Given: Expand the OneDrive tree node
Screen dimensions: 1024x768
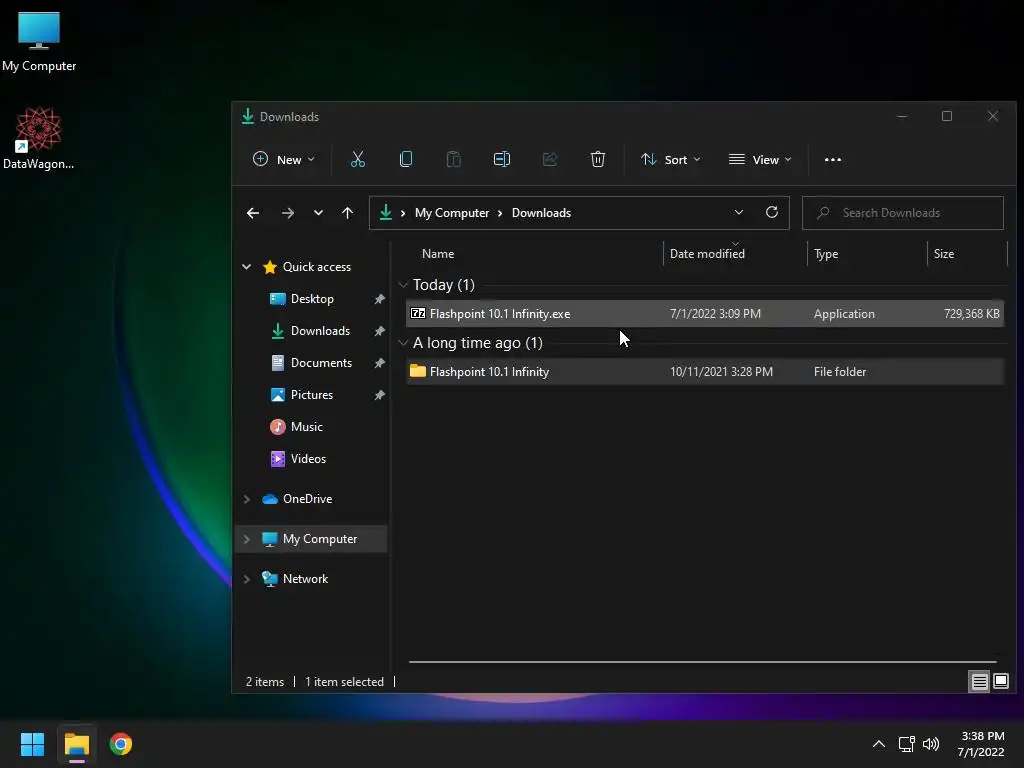Looking at the screenshot, I should click(247, 499).
